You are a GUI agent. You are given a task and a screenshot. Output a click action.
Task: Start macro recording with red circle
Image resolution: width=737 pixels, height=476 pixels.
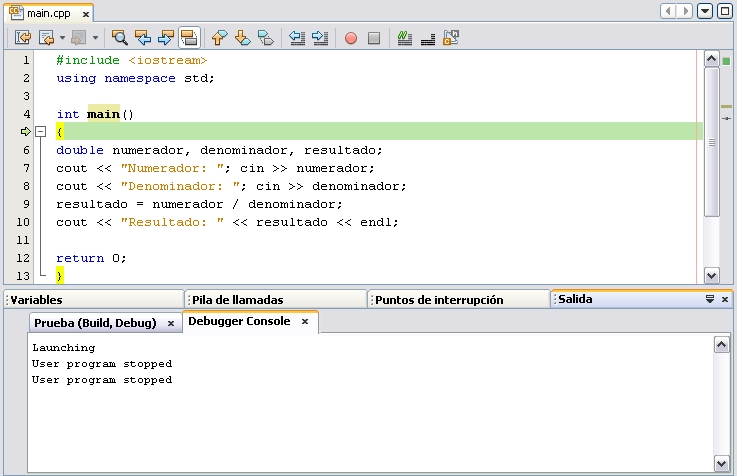click(351, 38)
